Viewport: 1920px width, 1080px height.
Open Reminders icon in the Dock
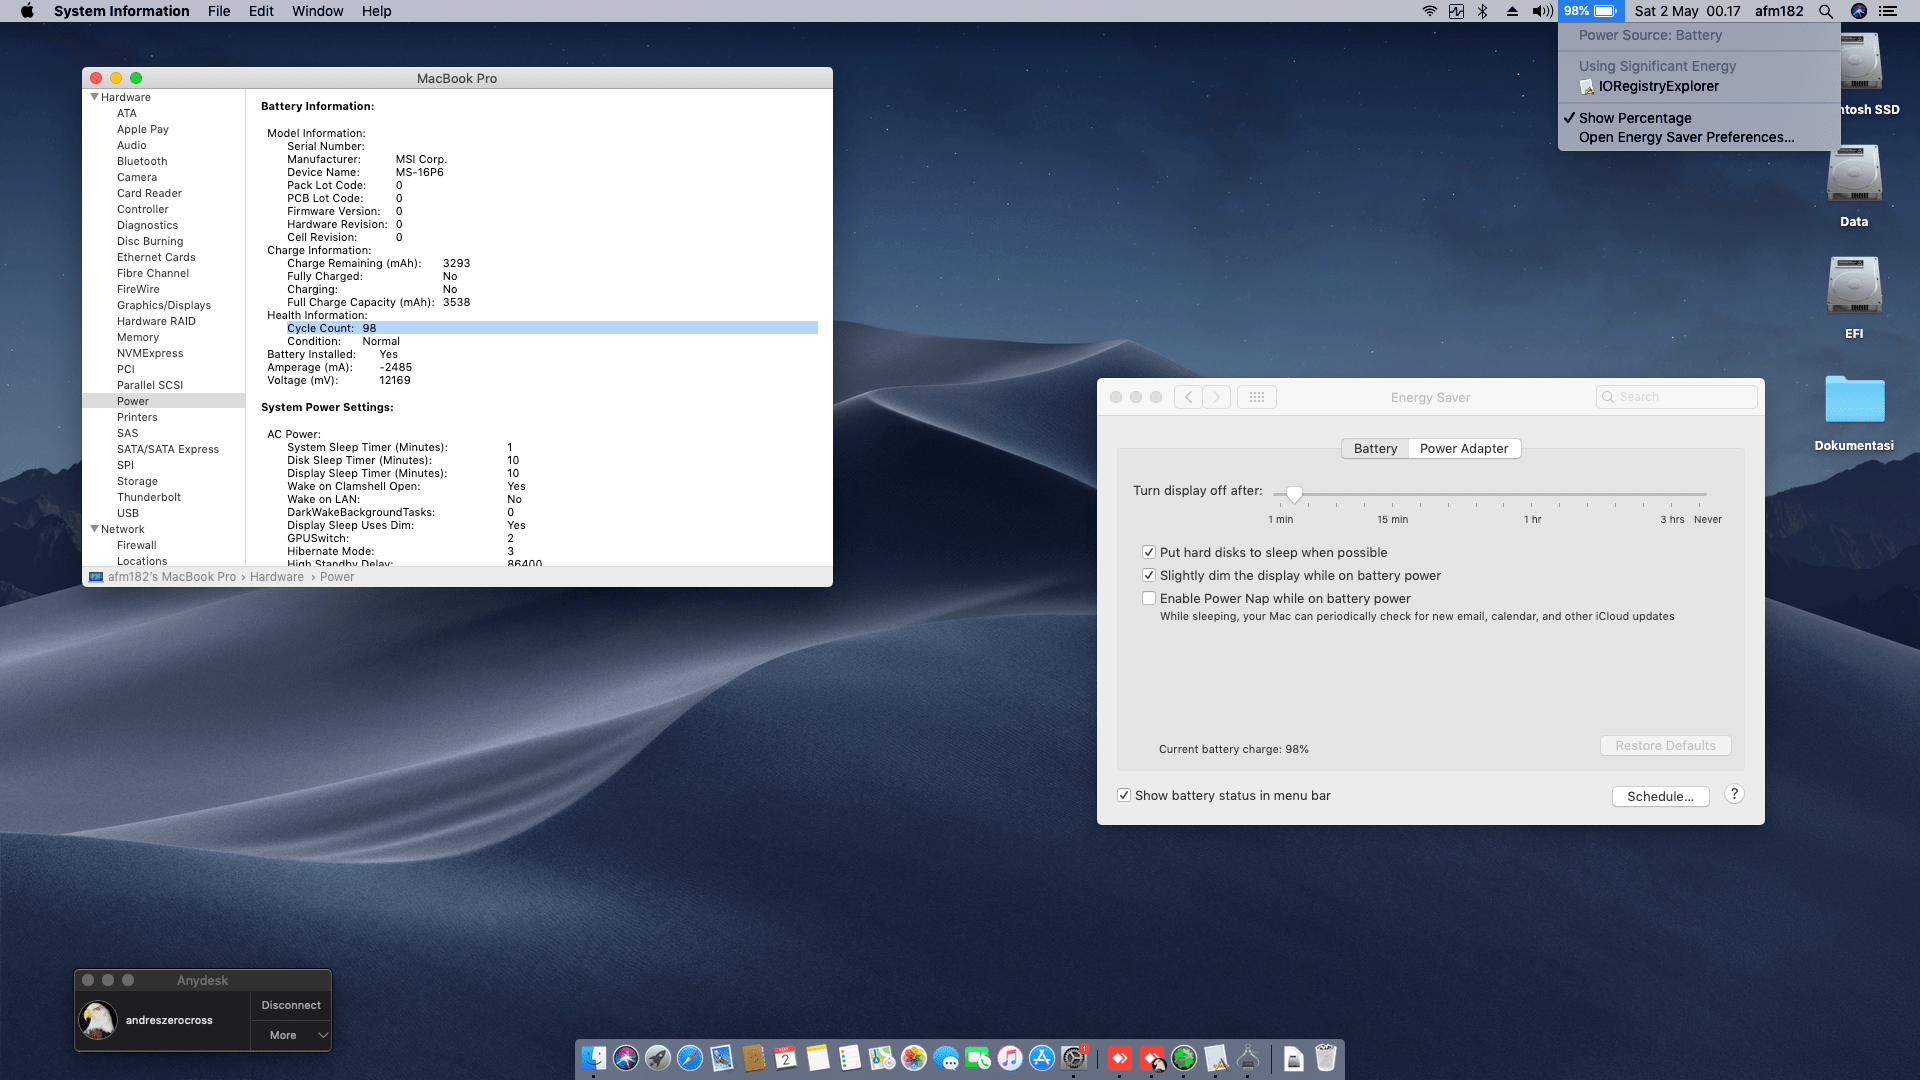point(850,1058)
